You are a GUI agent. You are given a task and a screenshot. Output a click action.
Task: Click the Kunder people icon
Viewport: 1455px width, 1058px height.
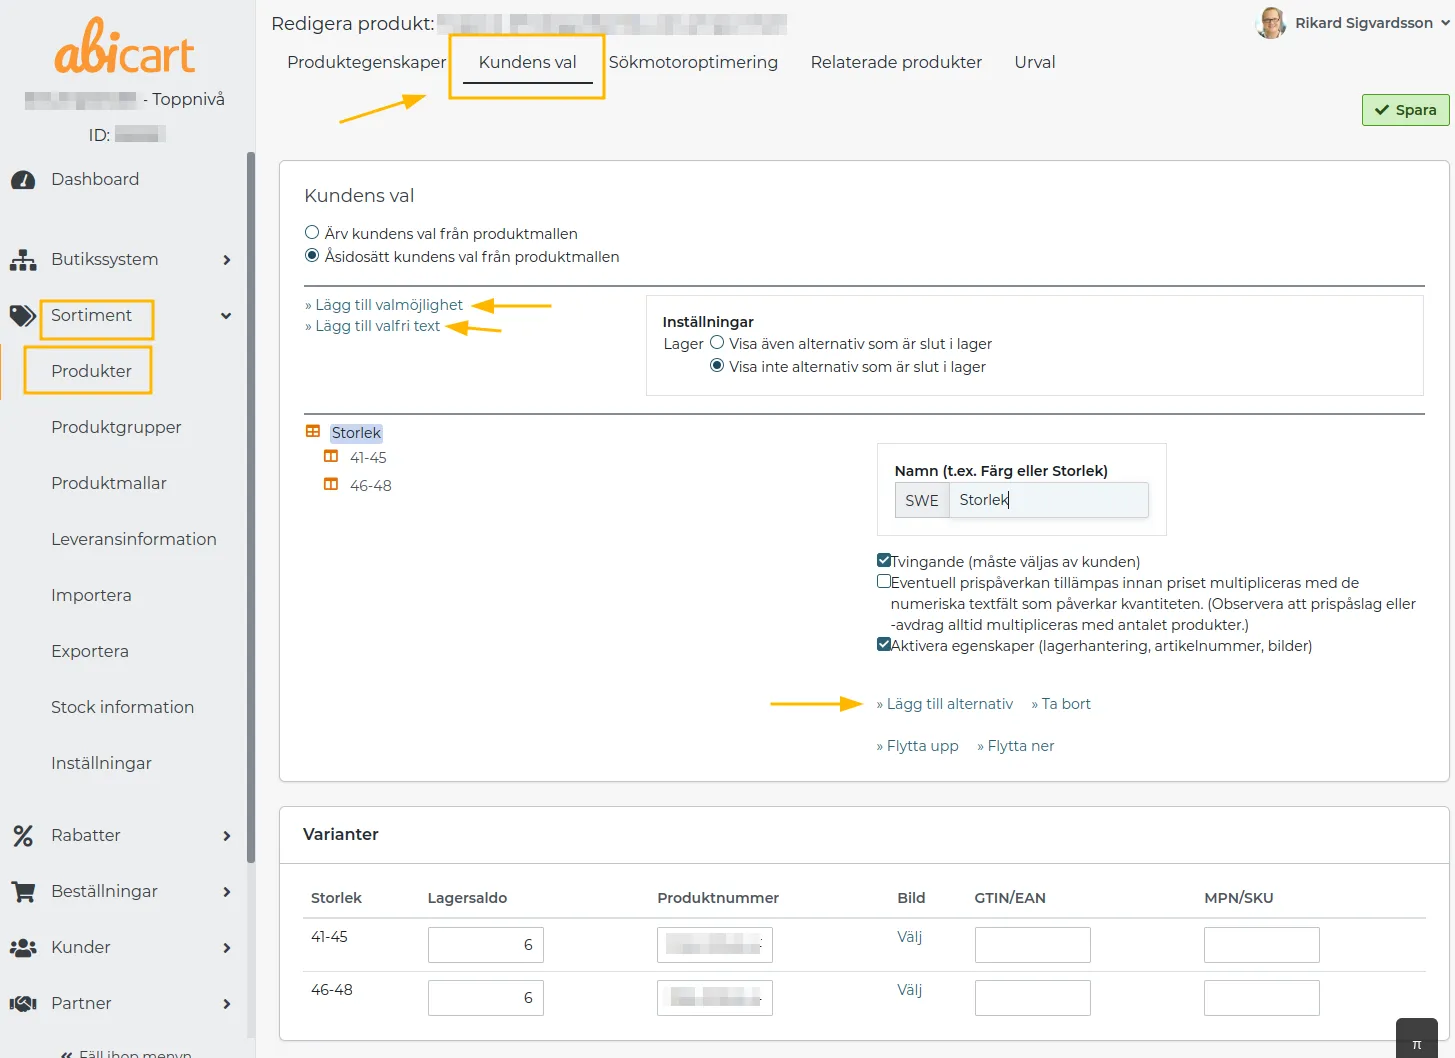point(23,948)
